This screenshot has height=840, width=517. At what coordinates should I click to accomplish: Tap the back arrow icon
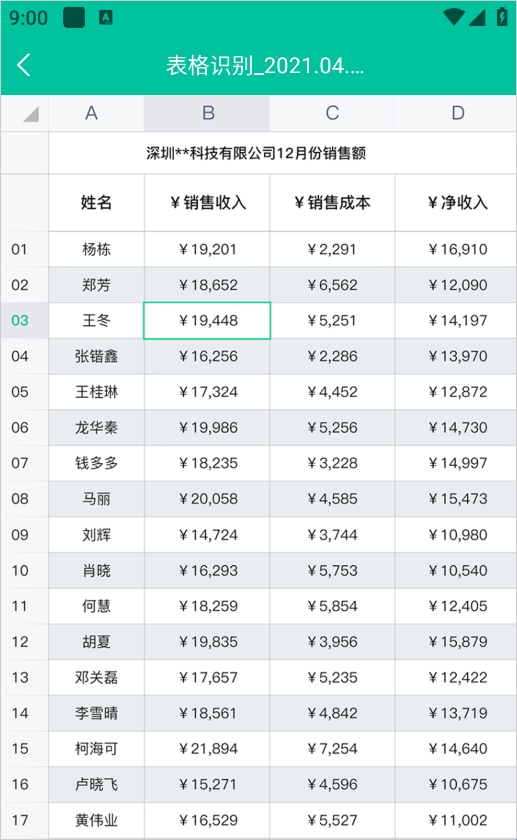coord(24,65)
